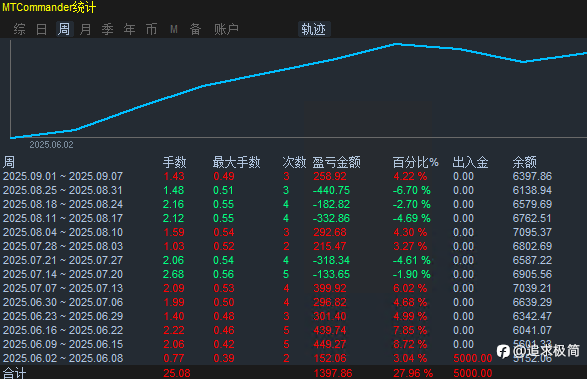Select the M tab
Screen dimensions: 587x379
(174, 29)
